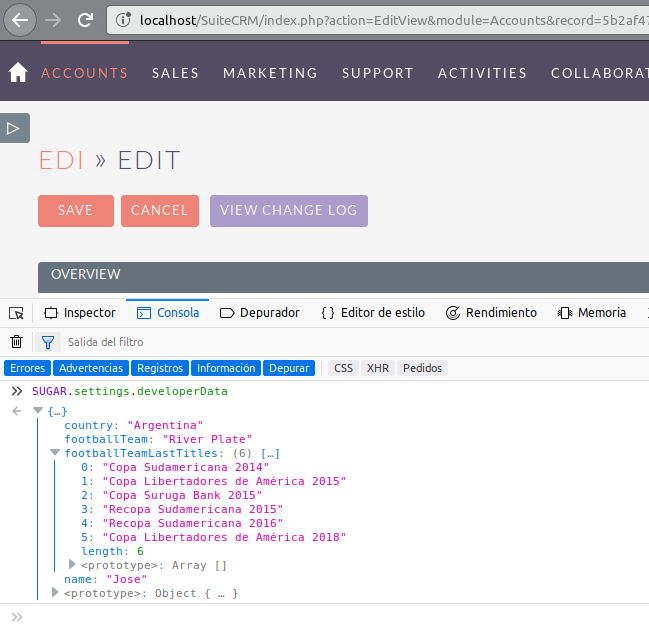Open the Rendimiento tab
Screen dimensions: 649x644
[491, 313]
